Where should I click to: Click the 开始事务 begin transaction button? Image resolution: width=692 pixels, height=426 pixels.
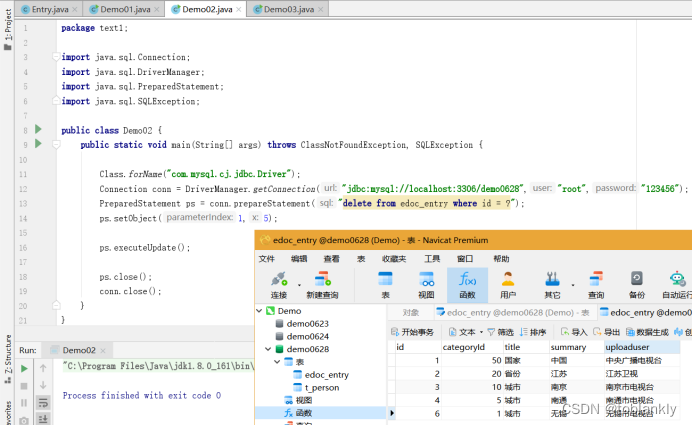coord(412,332)
